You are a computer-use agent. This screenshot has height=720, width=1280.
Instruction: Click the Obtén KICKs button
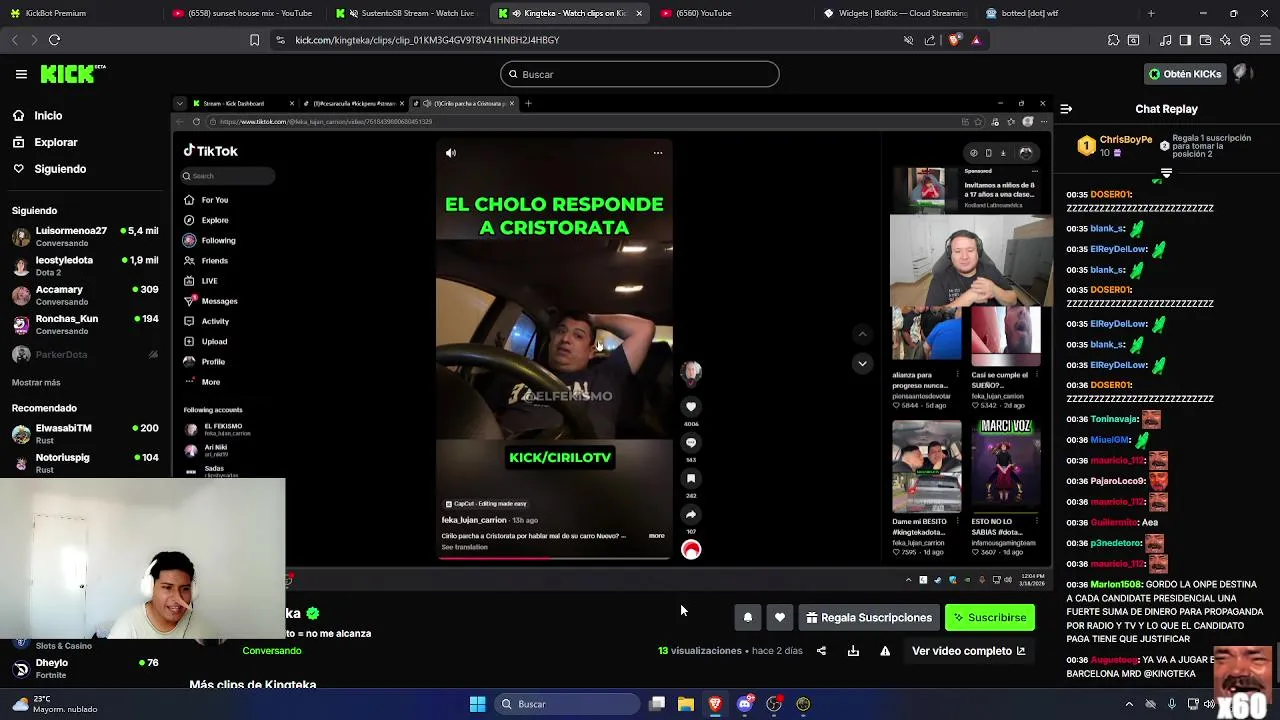[1185, 74]
